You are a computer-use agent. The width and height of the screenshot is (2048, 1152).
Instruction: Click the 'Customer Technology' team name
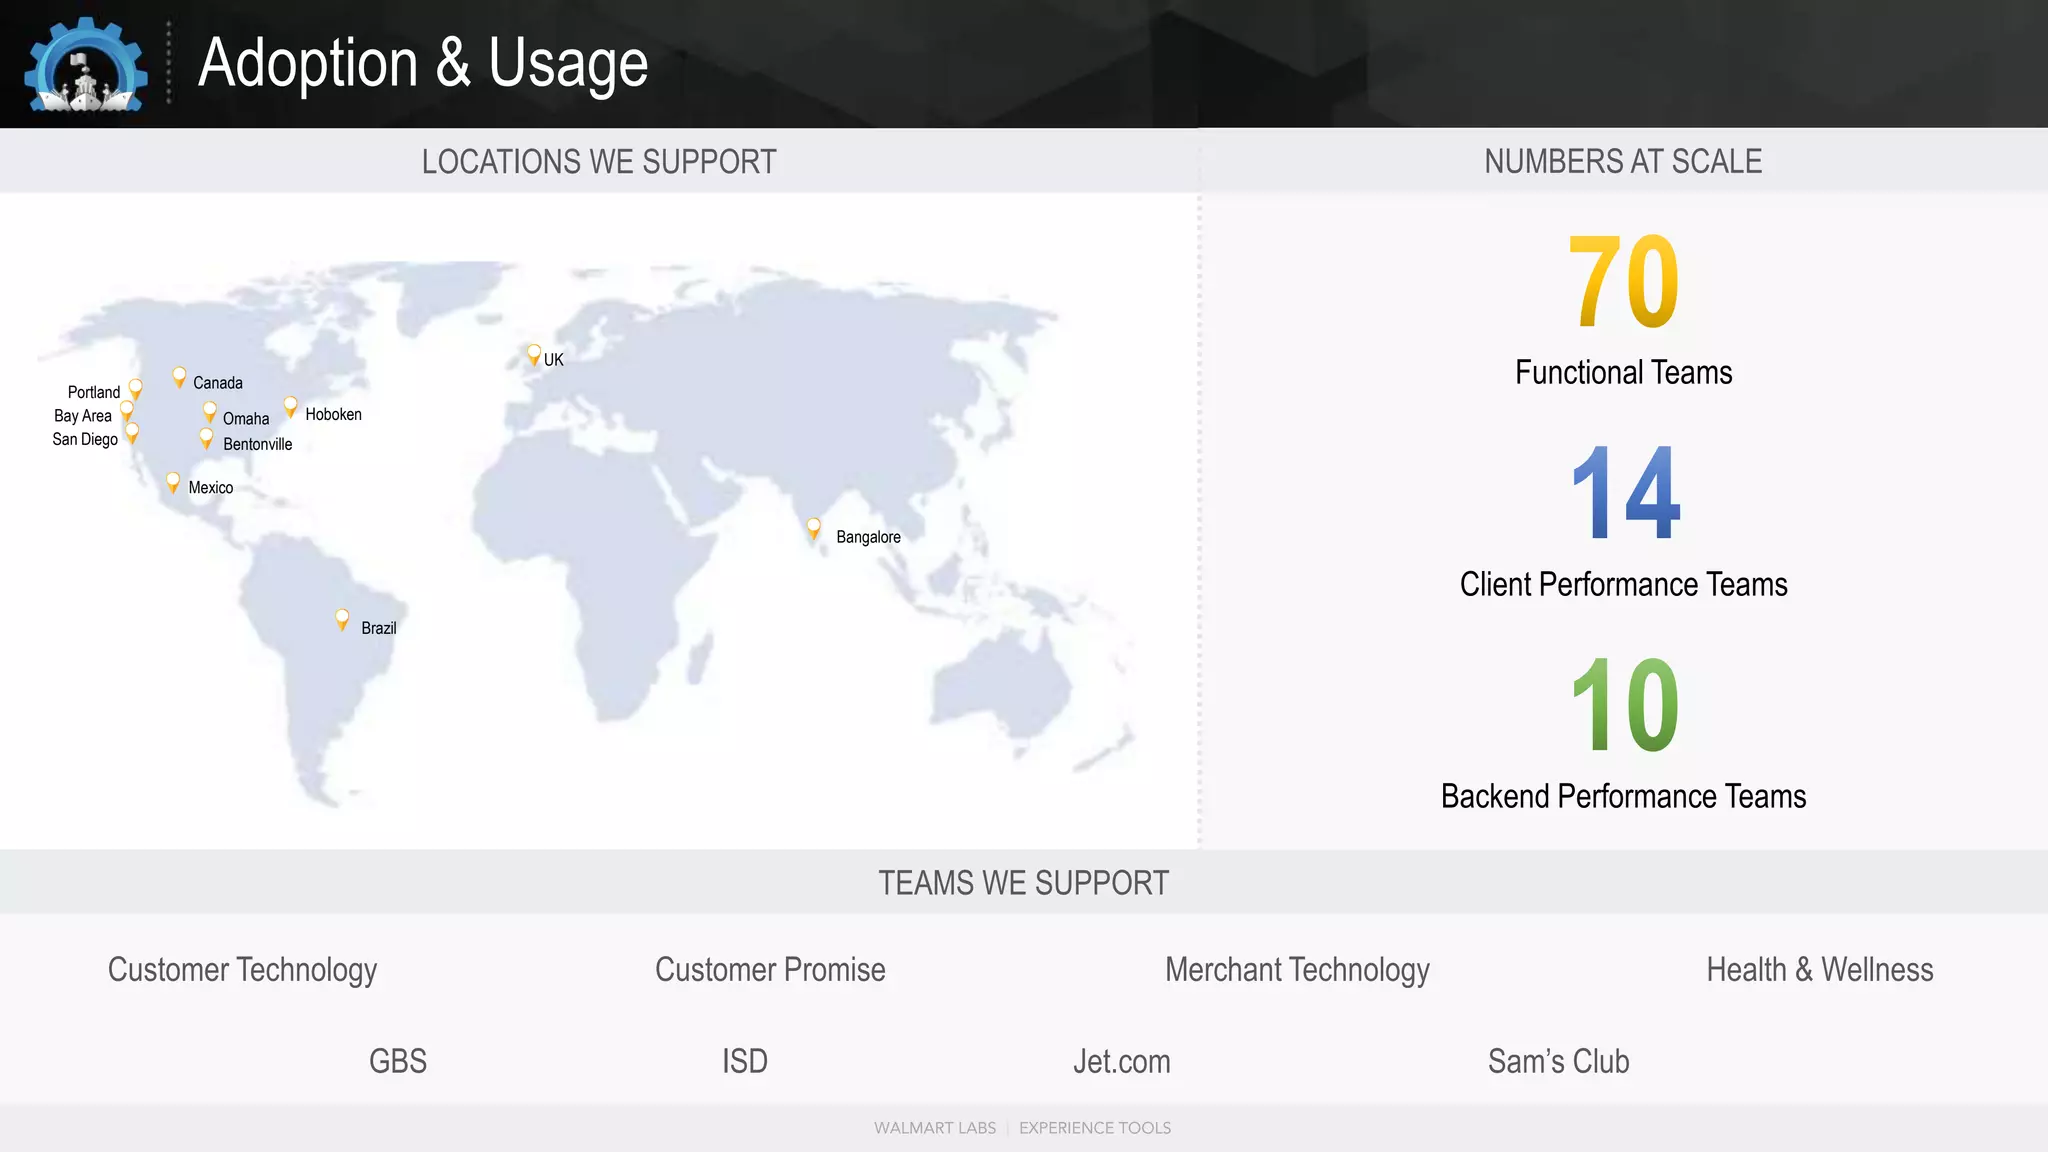click(x=243, y=970)
